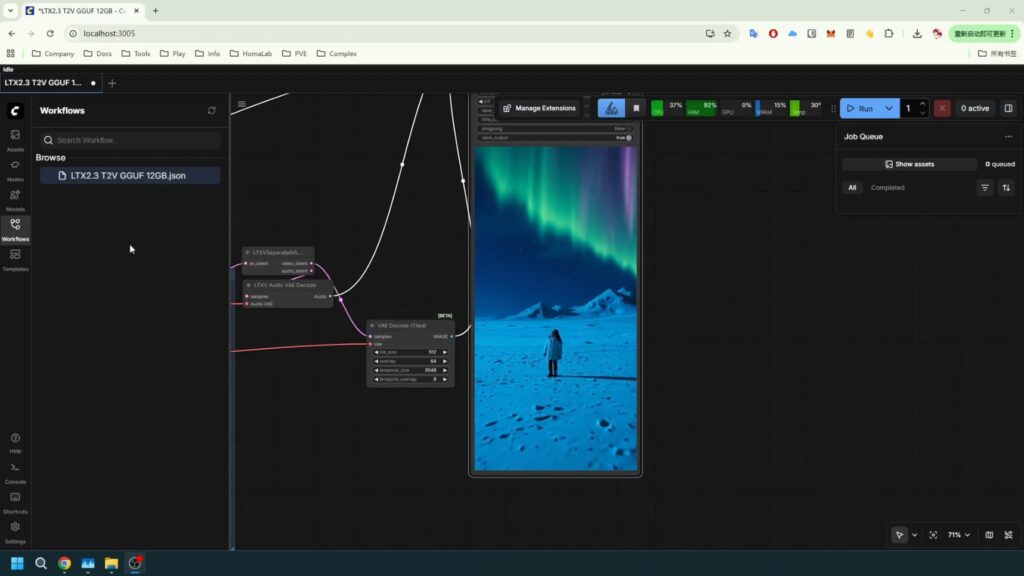Toggle the right side panel button
This screenshot has height=576, width=1024.
[x=1008, y=108]
